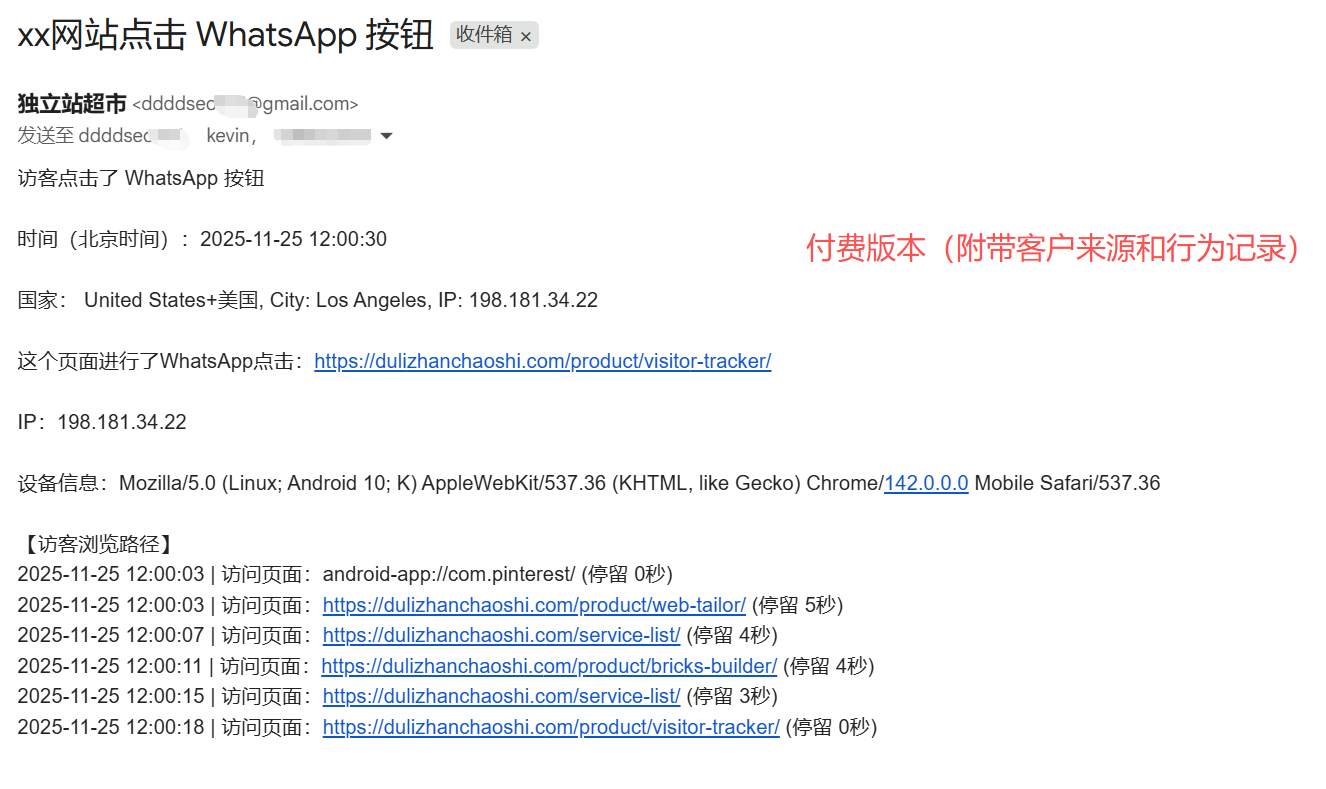This screenshot has width=1326, height=789.
Task: Click the sender name 独立站超市
Action: 72,103
